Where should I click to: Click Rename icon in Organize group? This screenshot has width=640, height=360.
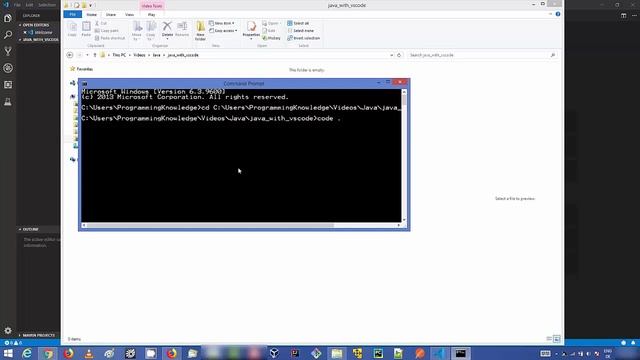pyautogui.click(x=182, y=29)
